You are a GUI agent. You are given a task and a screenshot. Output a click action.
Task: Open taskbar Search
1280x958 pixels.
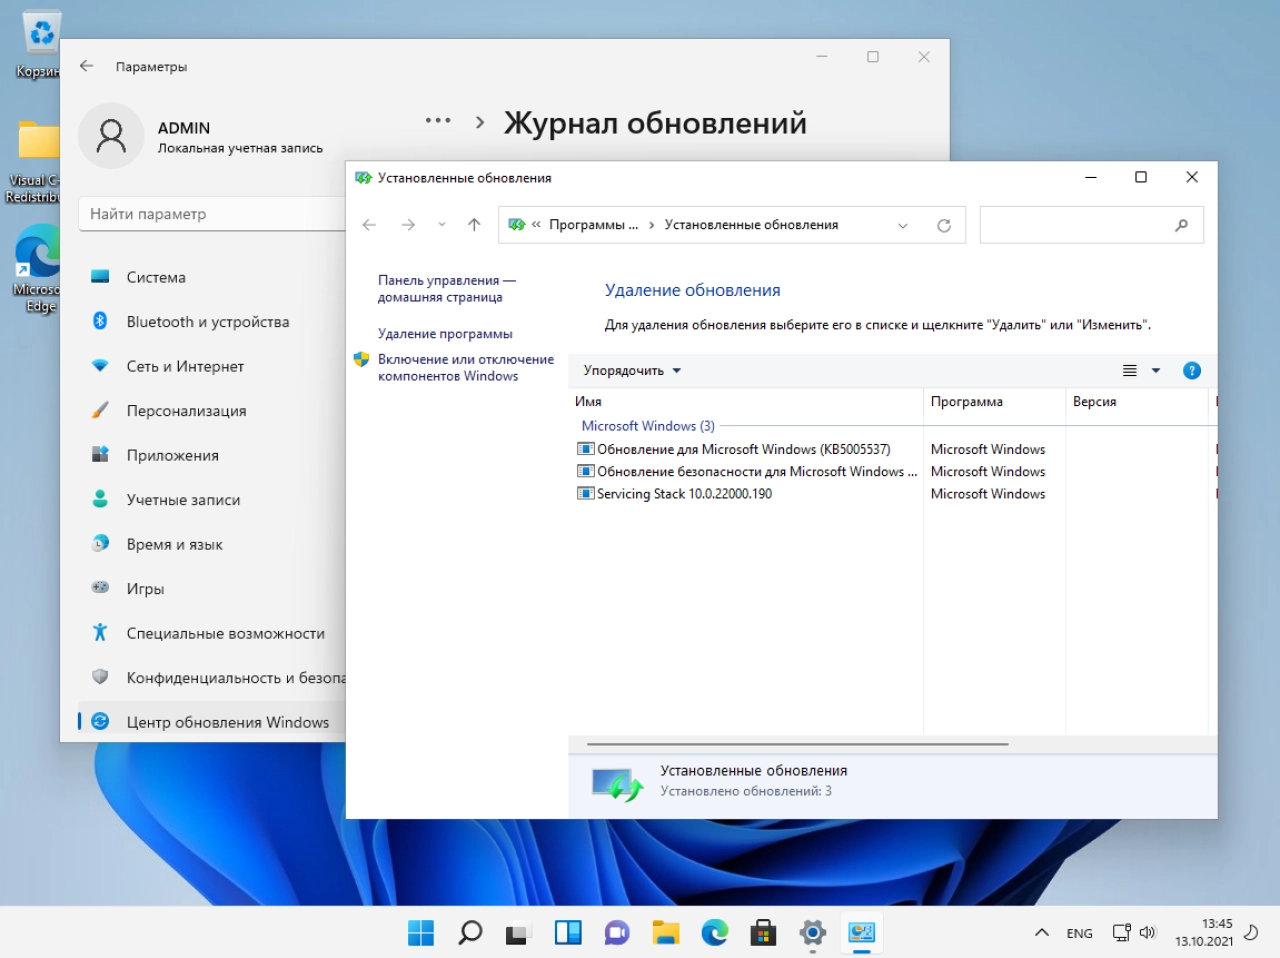pyautogui.click(x=470, y=933)
